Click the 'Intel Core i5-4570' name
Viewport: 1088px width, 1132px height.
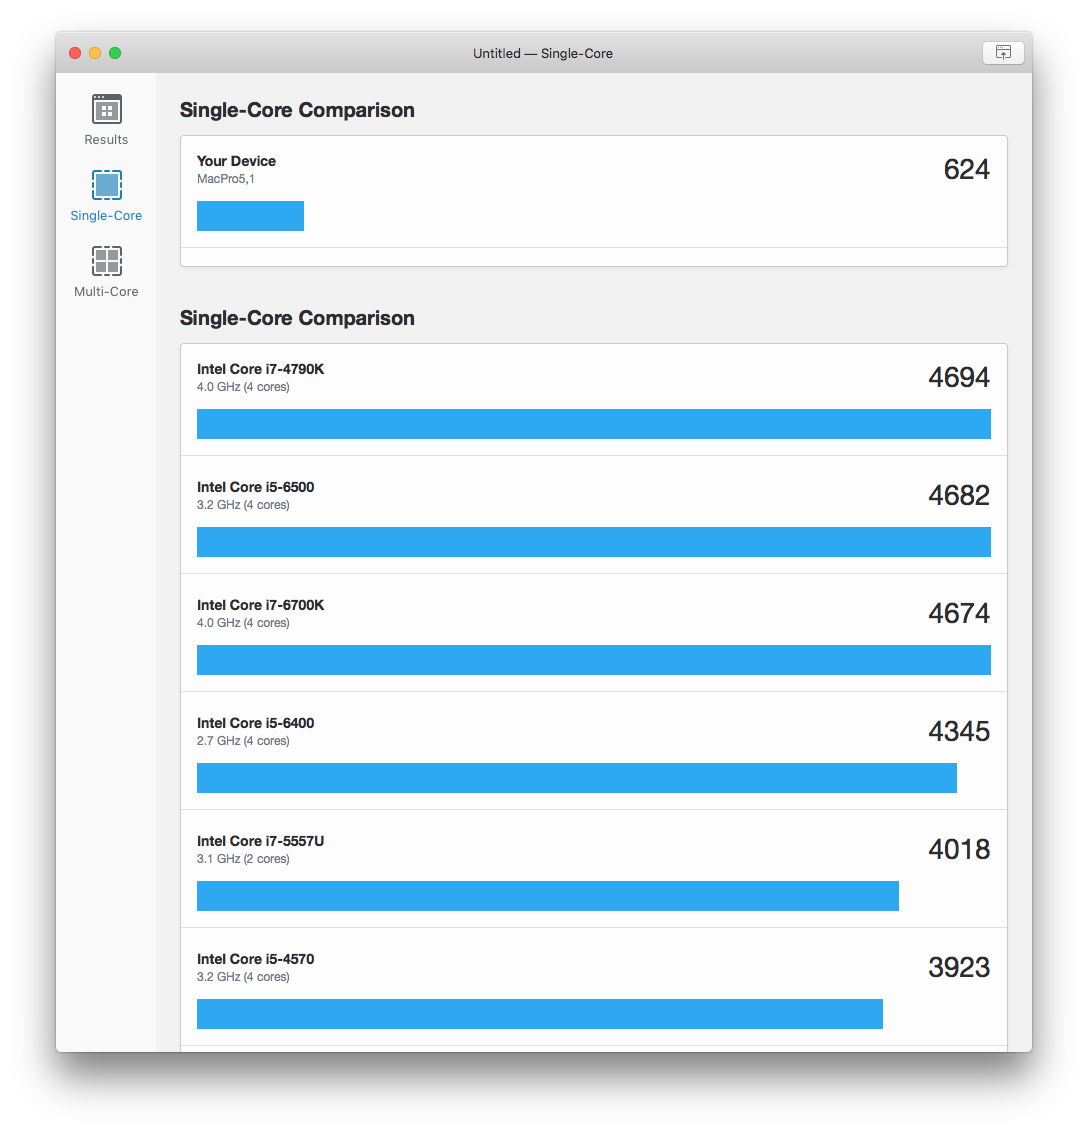point(256,959)
